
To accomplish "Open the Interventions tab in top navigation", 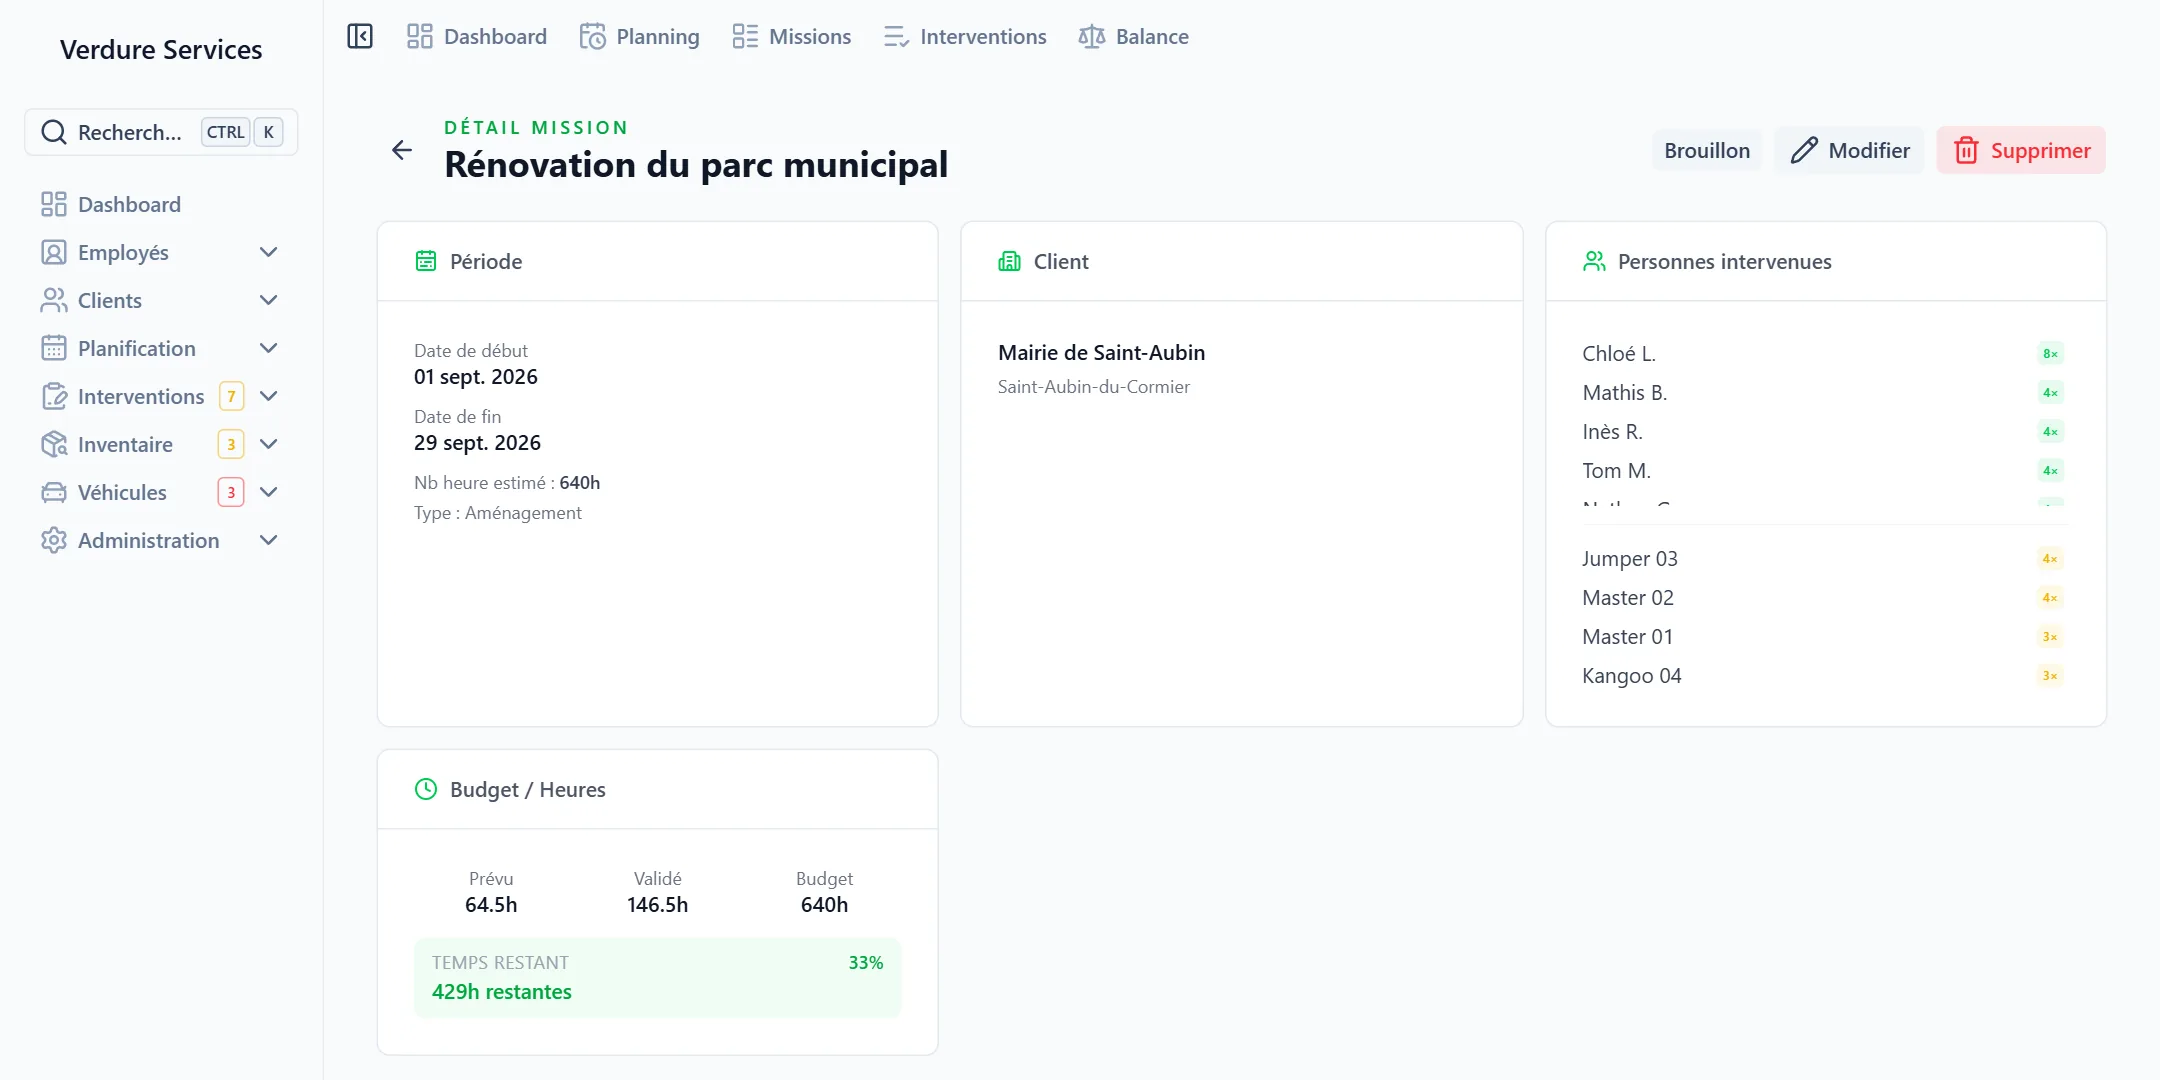I will click(965, 37).
